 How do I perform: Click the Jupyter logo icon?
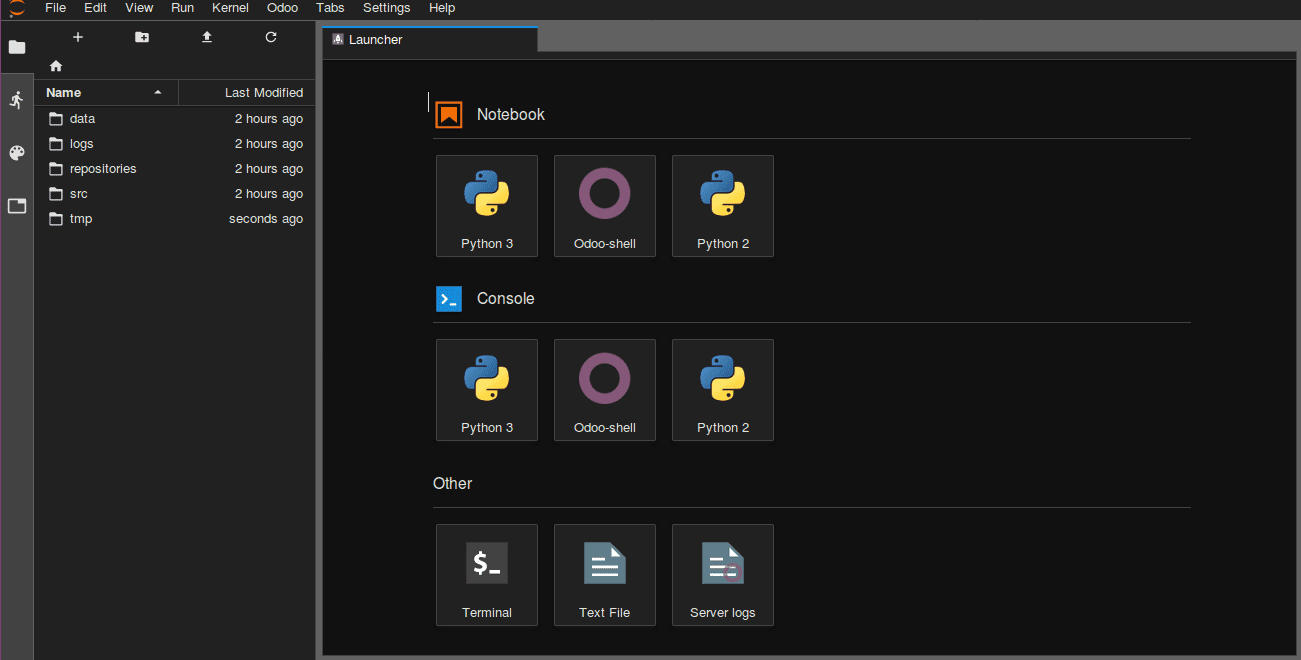[16, 8]
